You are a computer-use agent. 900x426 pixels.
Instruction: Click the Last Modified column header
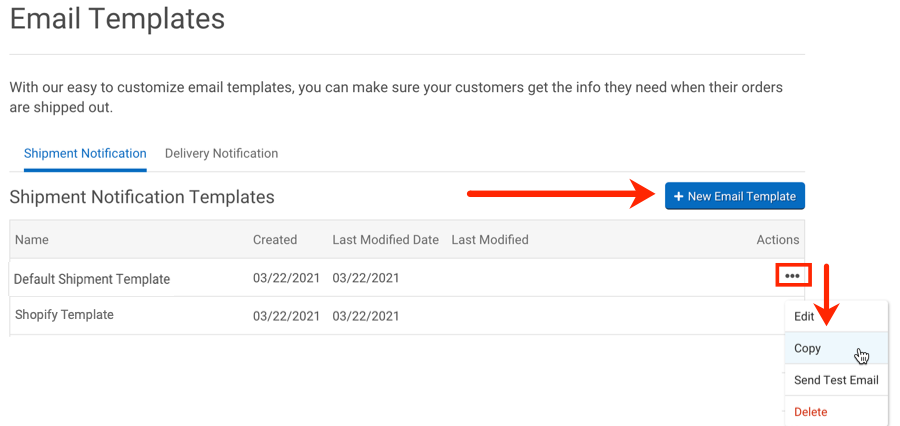[x=489, y=240]
